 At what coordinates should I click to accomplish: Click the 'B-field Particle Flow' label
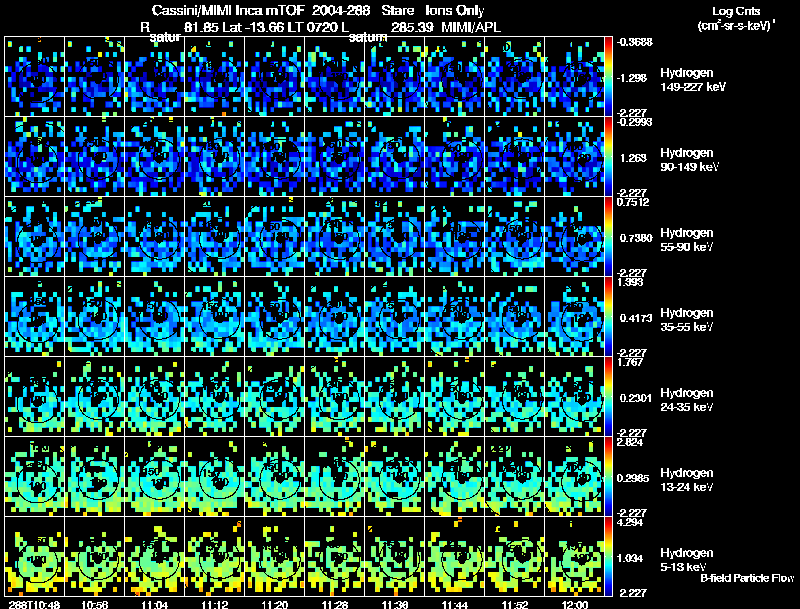click(x=747, y=578)
